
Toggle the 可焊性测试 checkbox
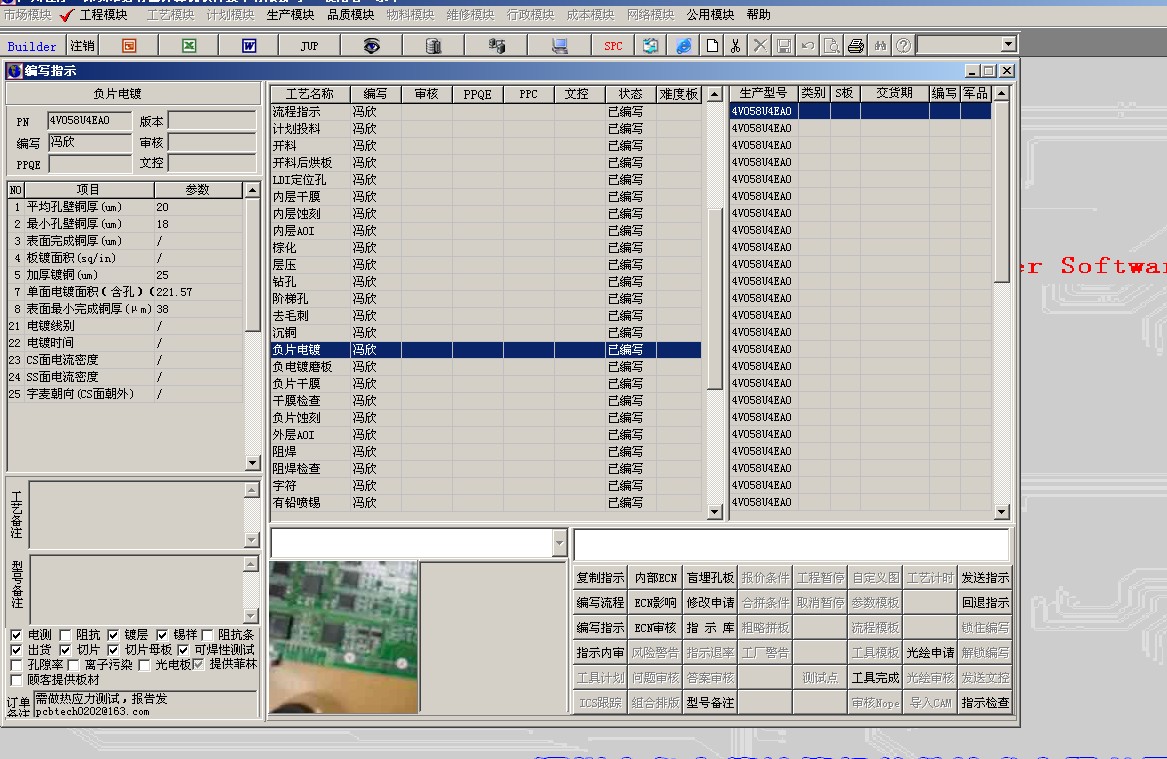(184, 650)
